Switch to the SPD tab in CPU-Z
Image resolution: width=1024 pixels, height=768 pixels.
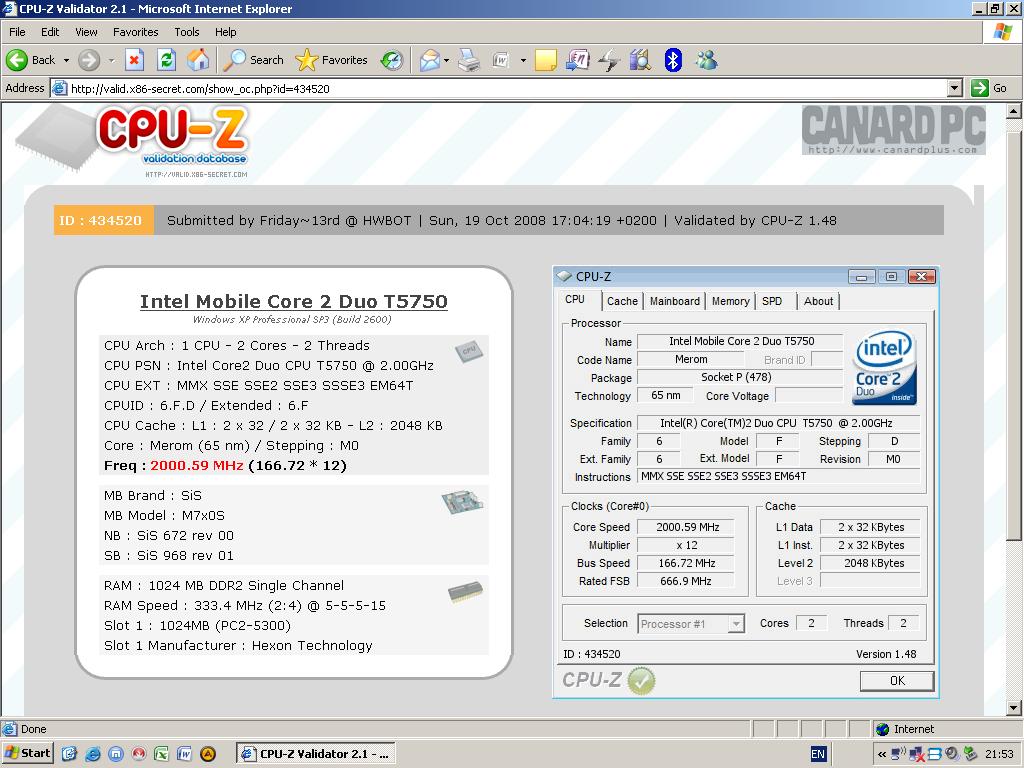[772, 301]
